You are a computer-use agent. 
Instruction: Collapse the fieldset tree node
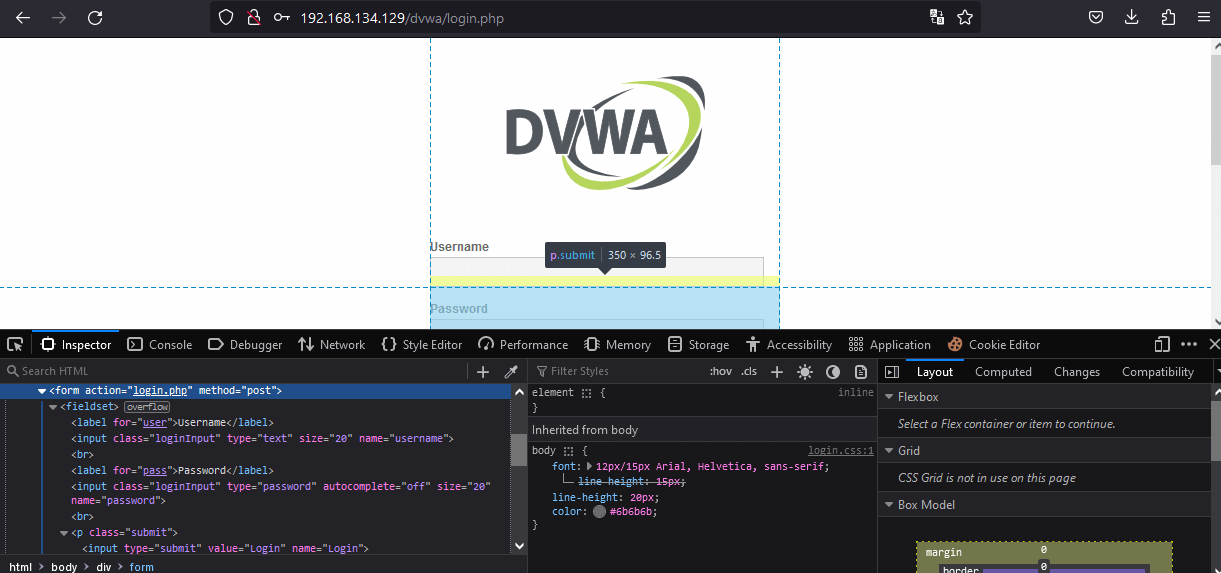coord(53,407)
